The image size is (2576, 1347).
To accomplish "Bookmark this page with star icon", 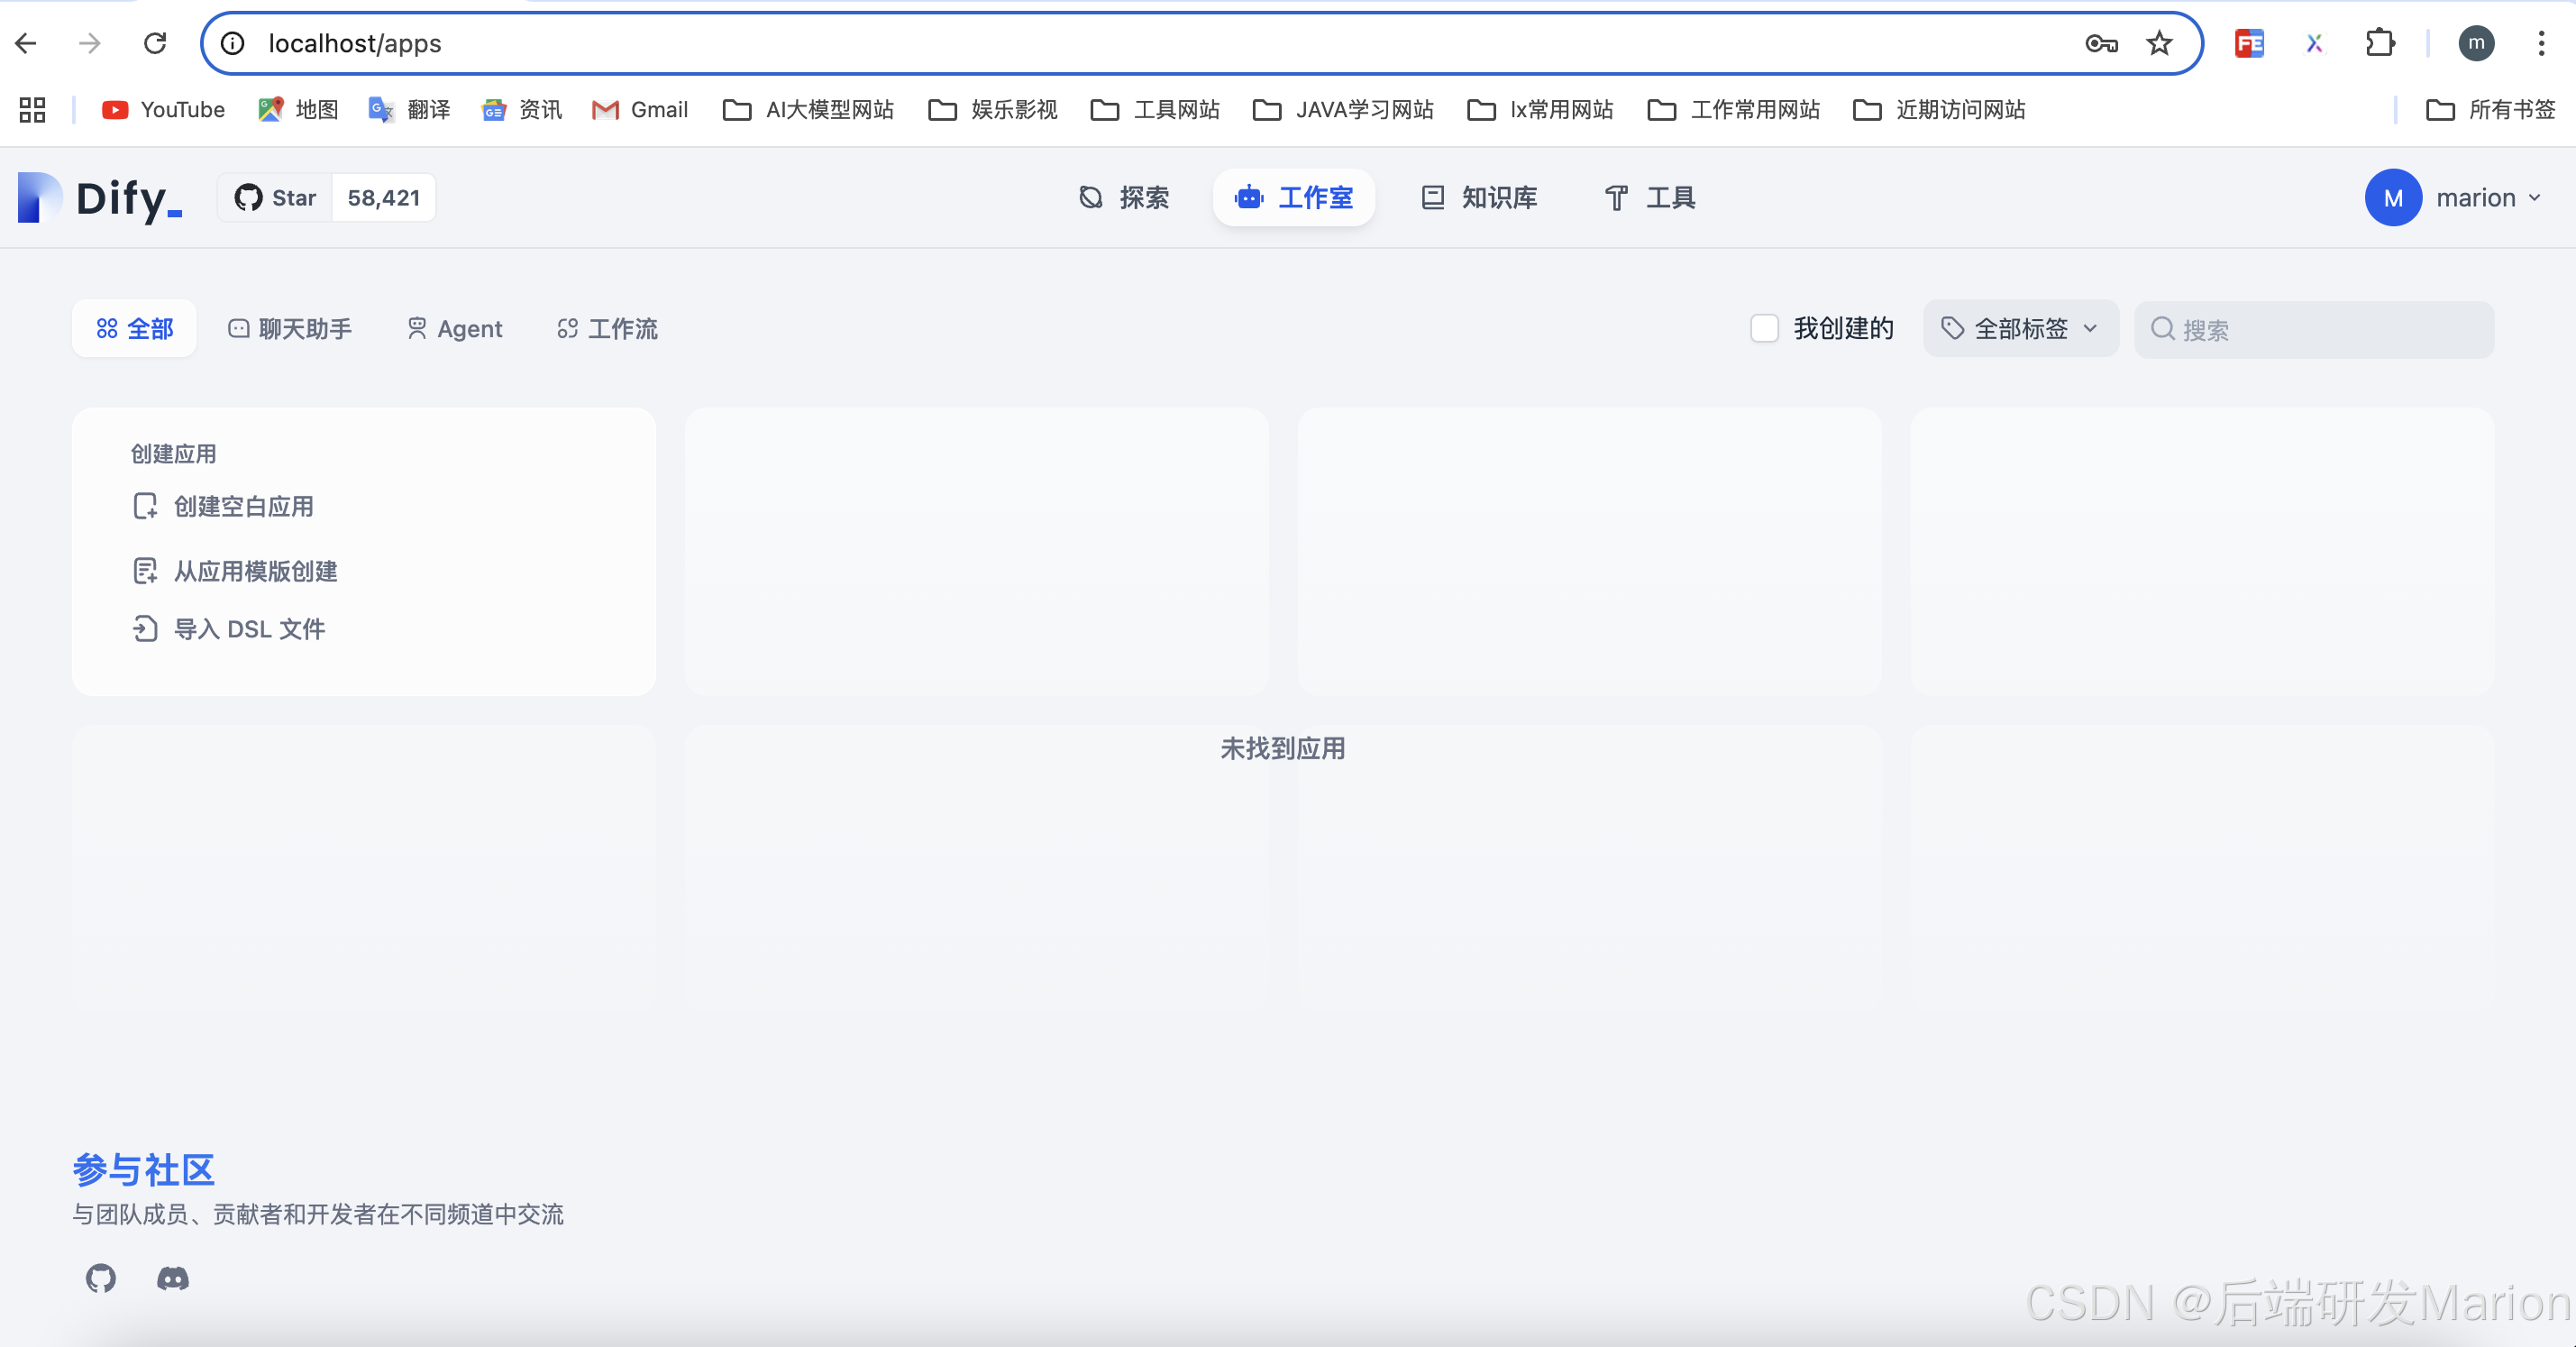I will [x=2159, y=43].
